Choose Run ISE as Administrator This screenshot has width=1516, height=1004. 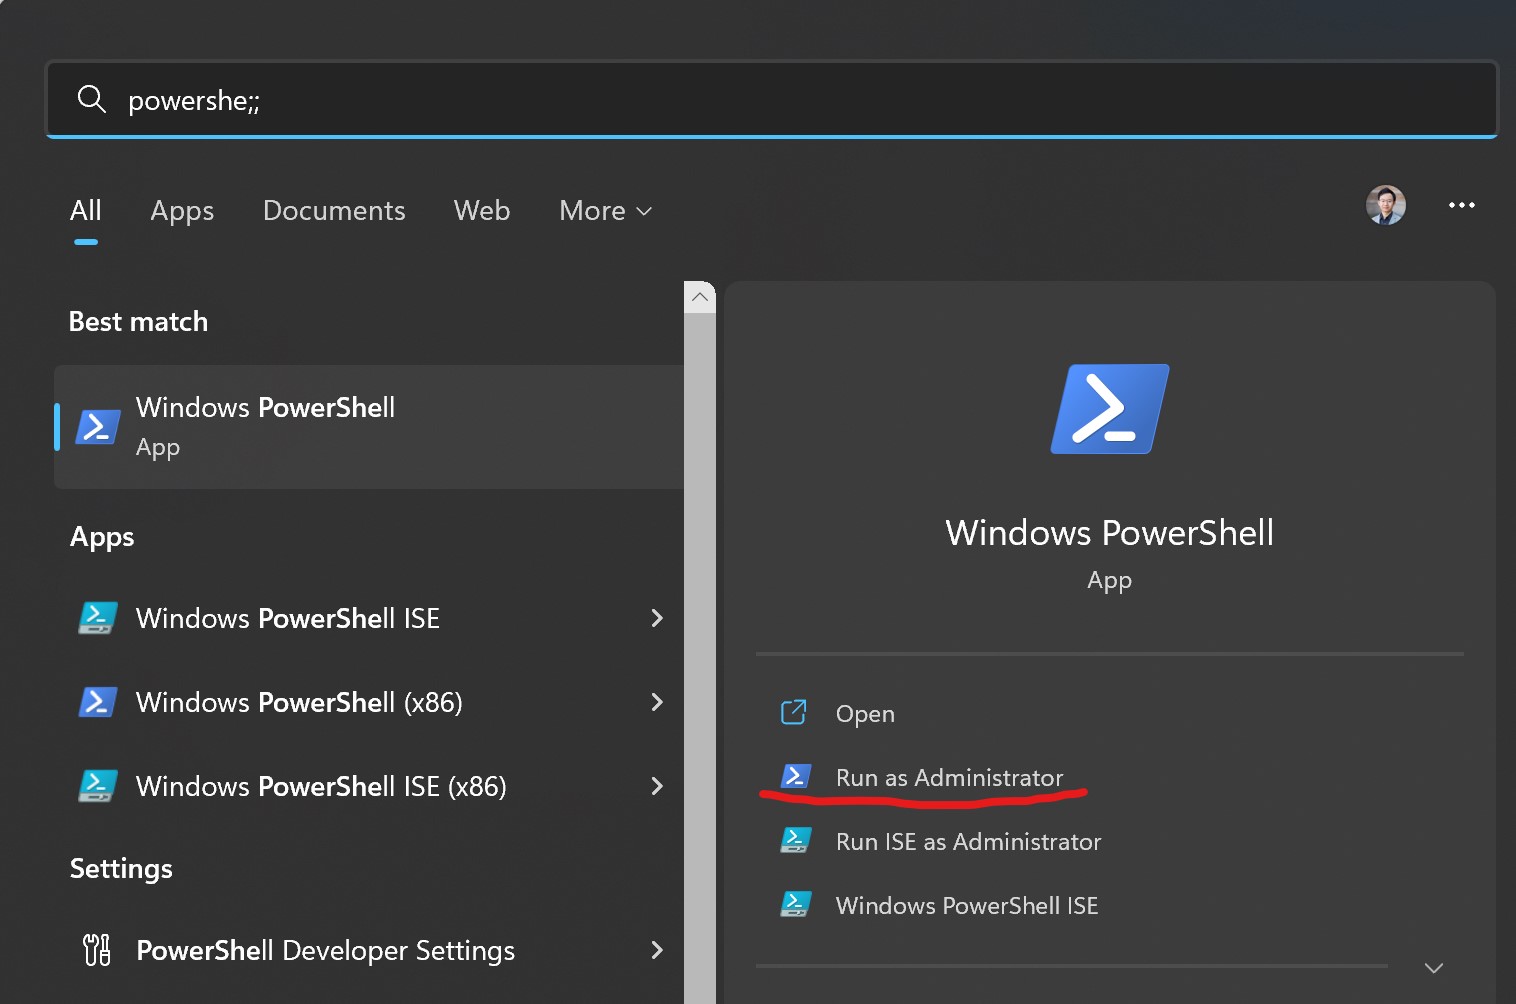pos(967,842)
